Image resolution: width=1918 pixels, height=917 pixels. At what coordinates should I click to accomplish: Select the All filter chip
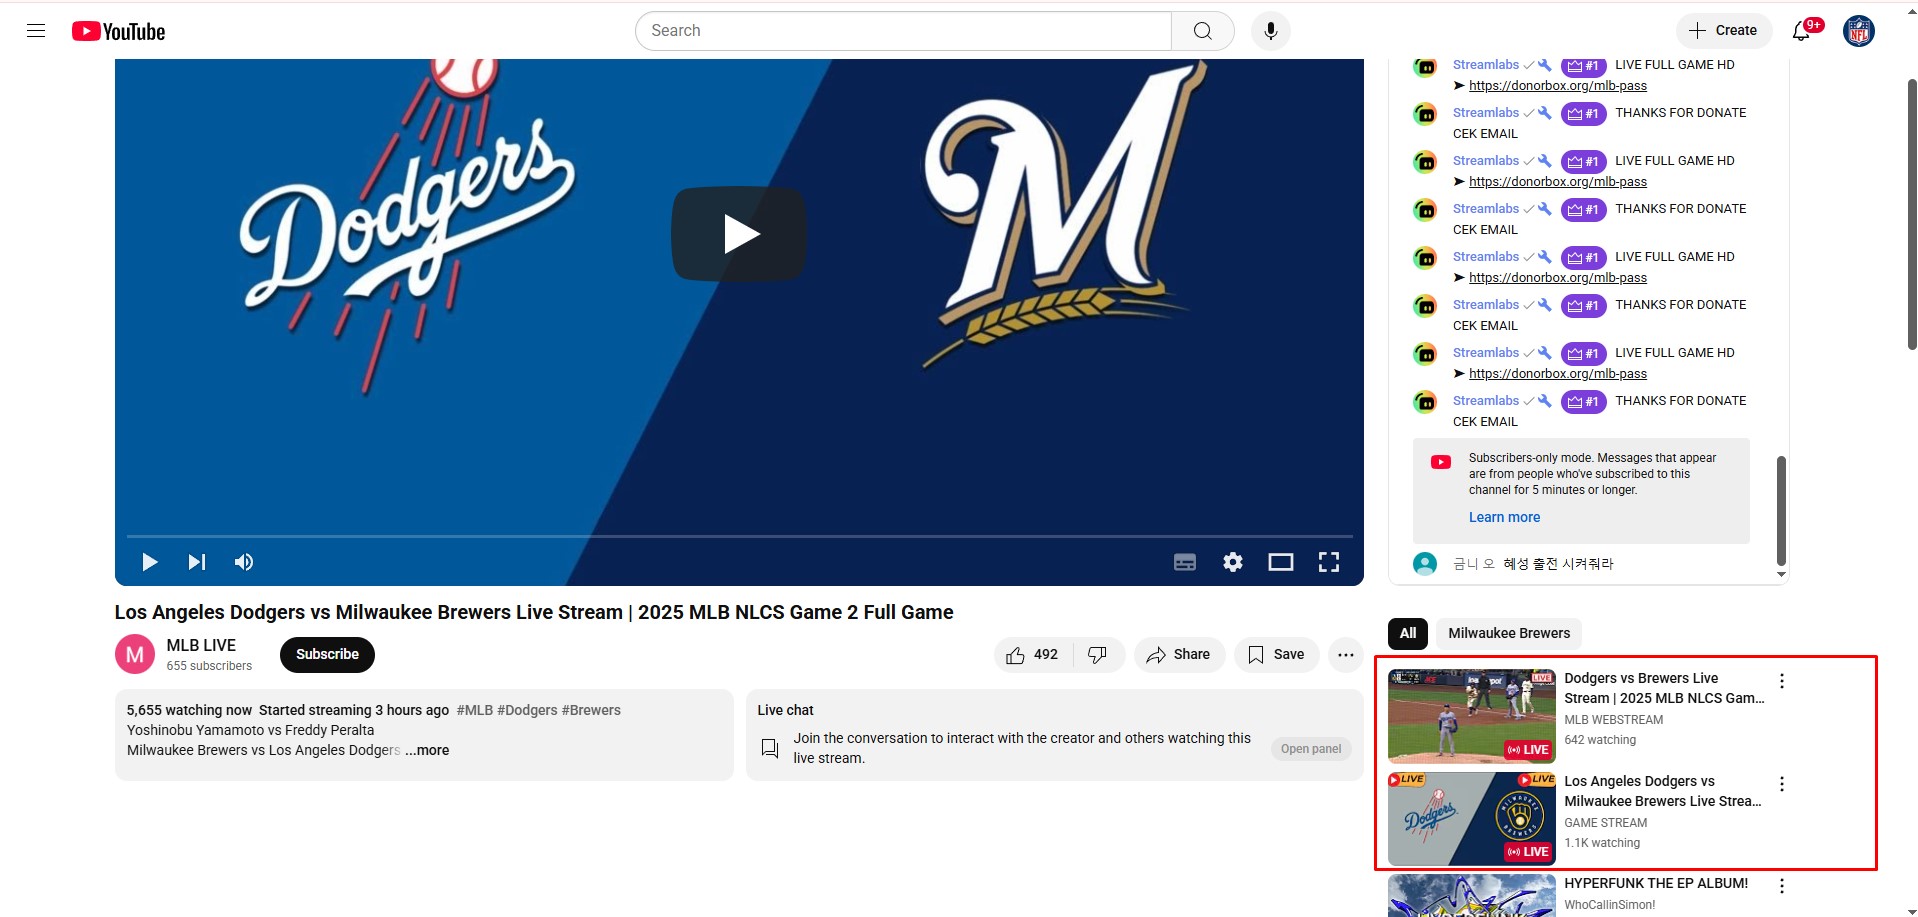(1408, 633)
